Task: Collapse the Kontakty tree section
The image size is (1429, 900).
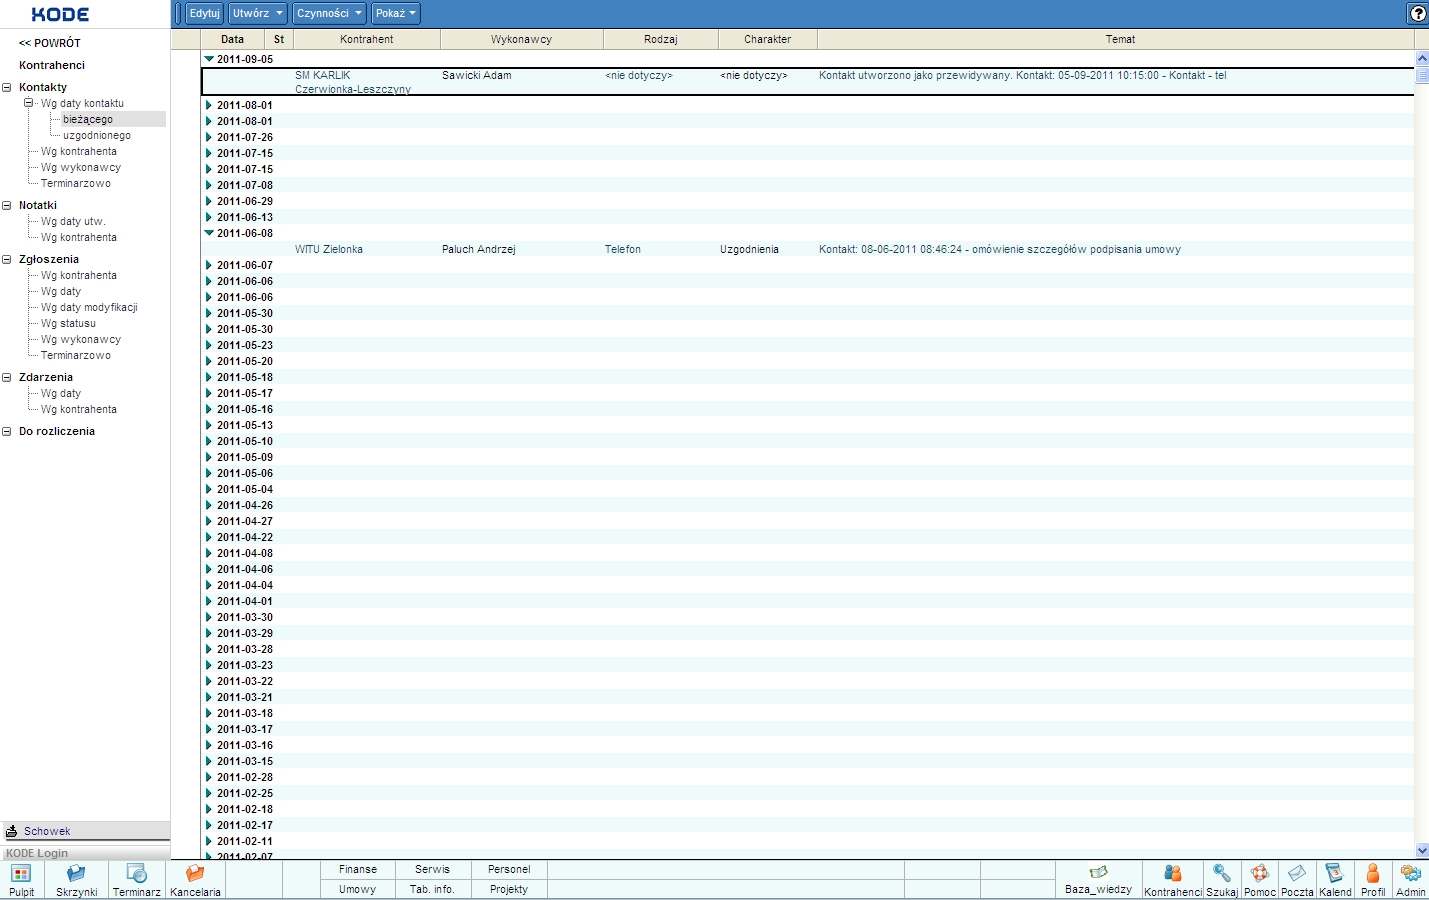Action: 7,87
